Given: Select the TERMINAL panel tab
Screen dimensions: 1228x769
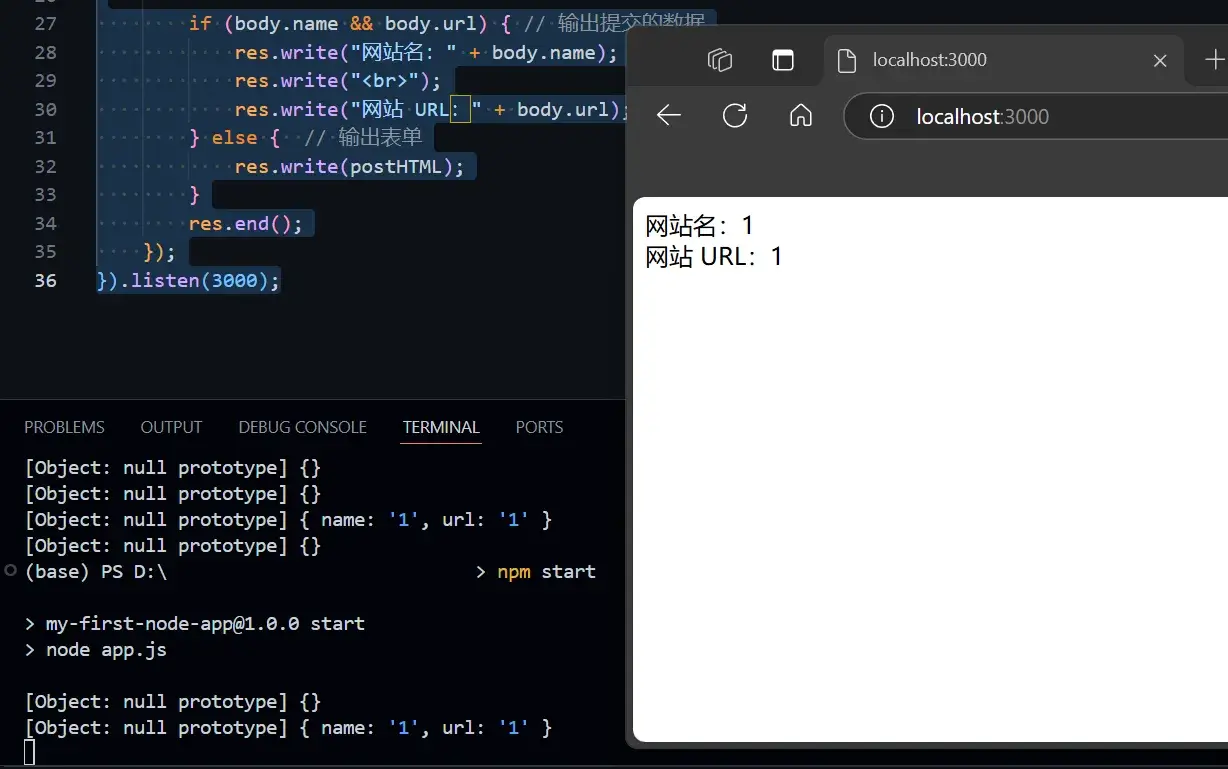Looking at the screenshot, I should click(441, 427).
